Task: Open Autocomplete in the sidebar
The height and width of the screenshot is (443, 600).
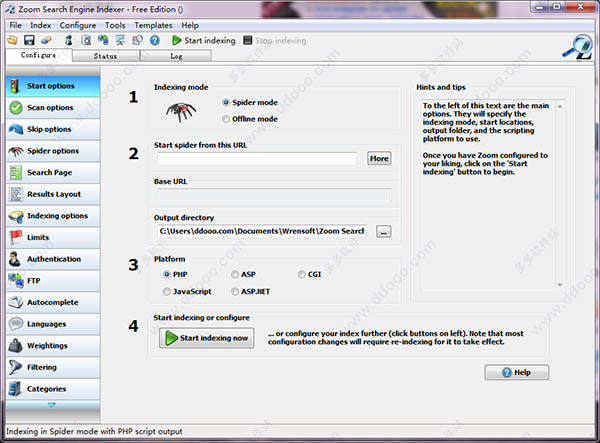Action: coord(53,302)
